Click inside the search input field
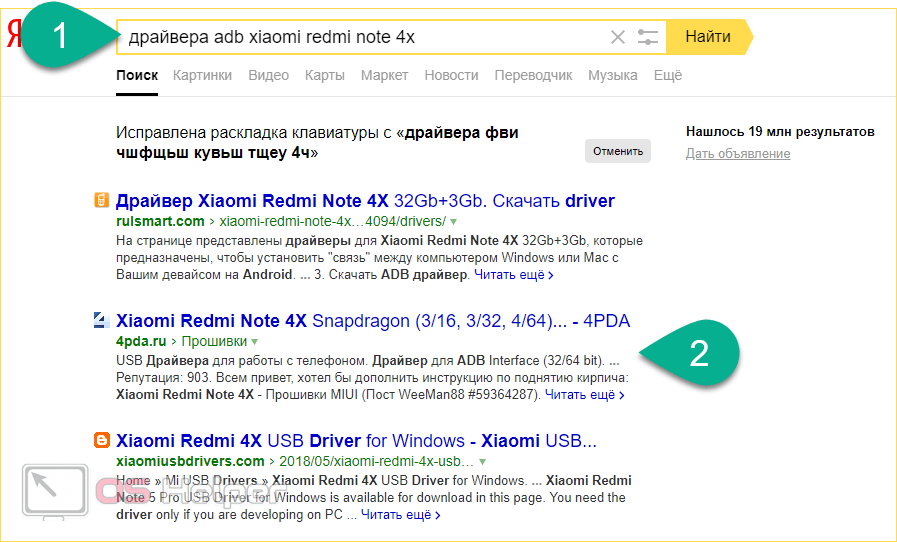 coord(360,37)
